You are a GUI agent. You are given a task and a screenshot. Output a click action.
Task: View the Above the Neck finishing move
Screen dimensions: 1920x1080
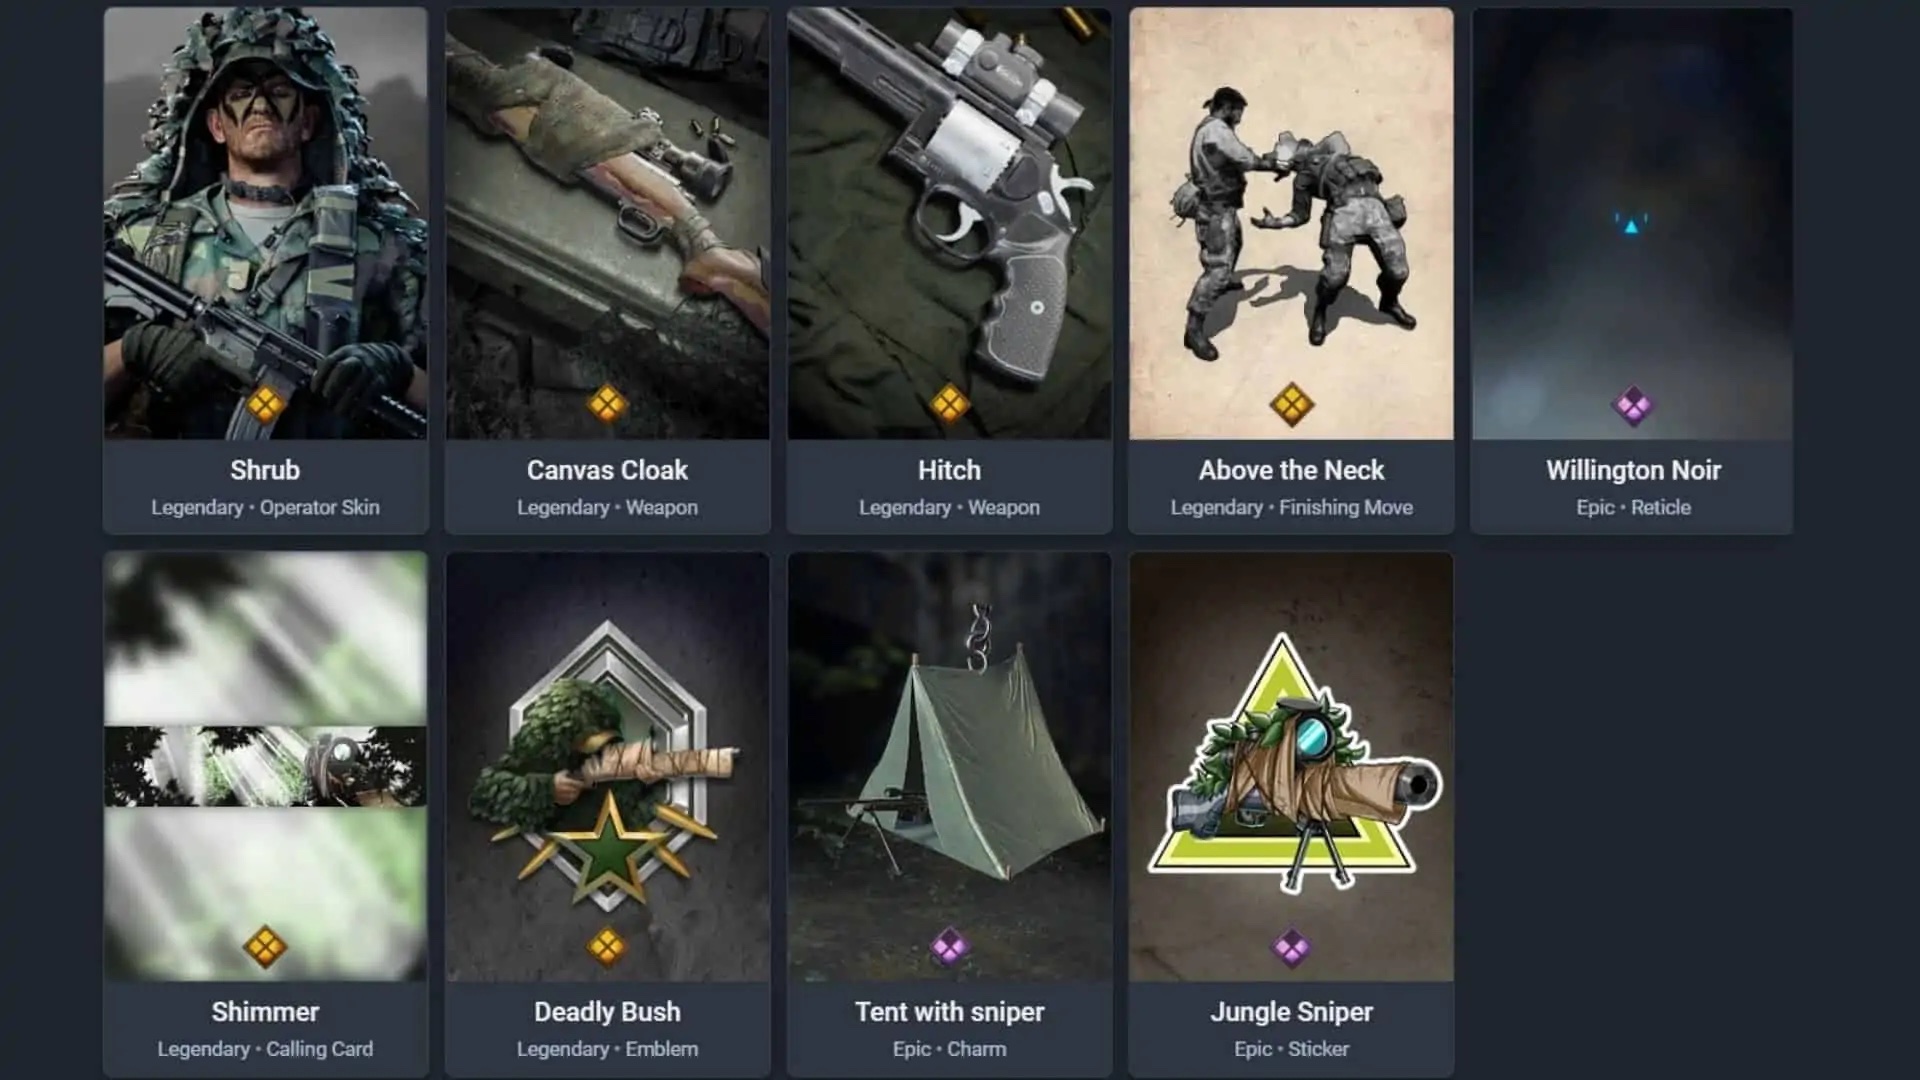click(1291, 223)
